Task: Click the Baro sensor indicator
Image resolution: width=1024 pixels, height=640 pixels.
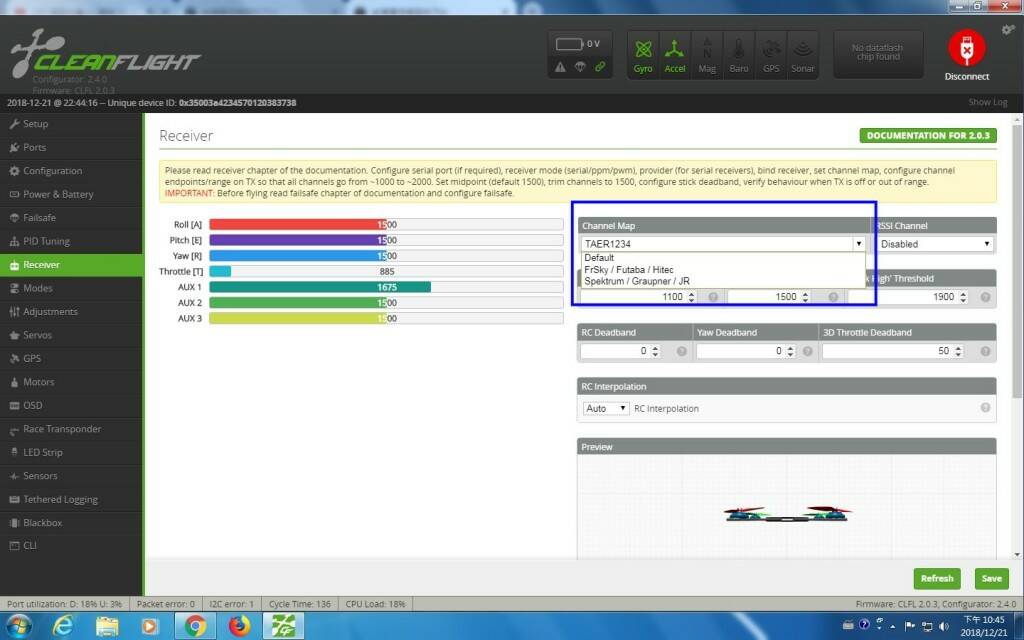Action: [739, 56]
